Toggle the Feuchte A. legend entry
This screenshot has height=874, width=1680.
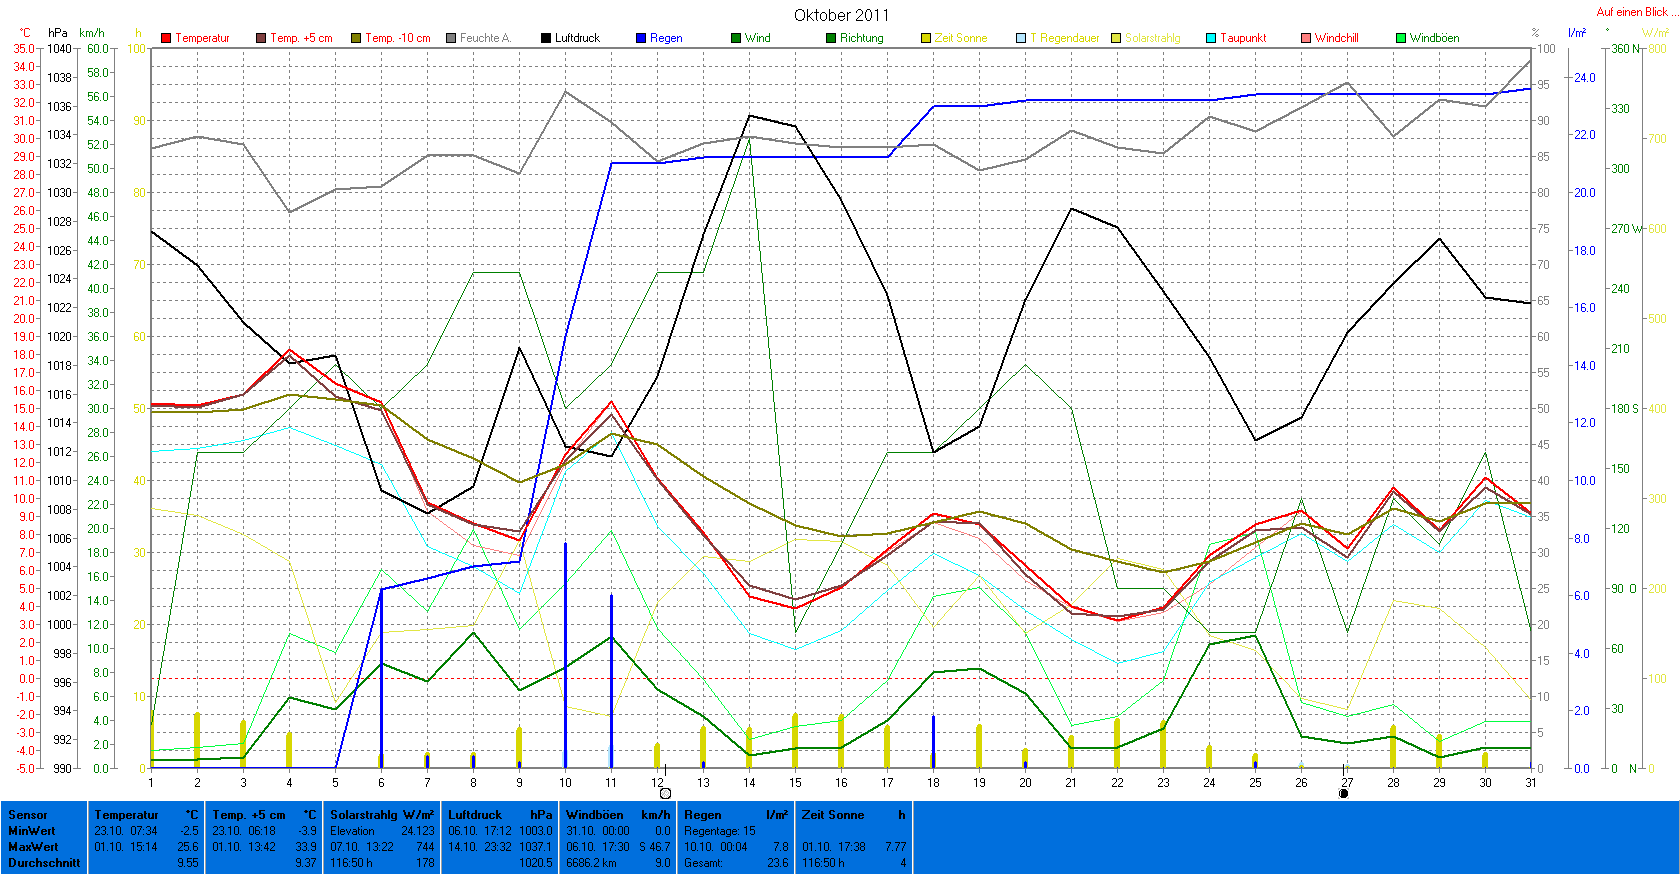484,38
